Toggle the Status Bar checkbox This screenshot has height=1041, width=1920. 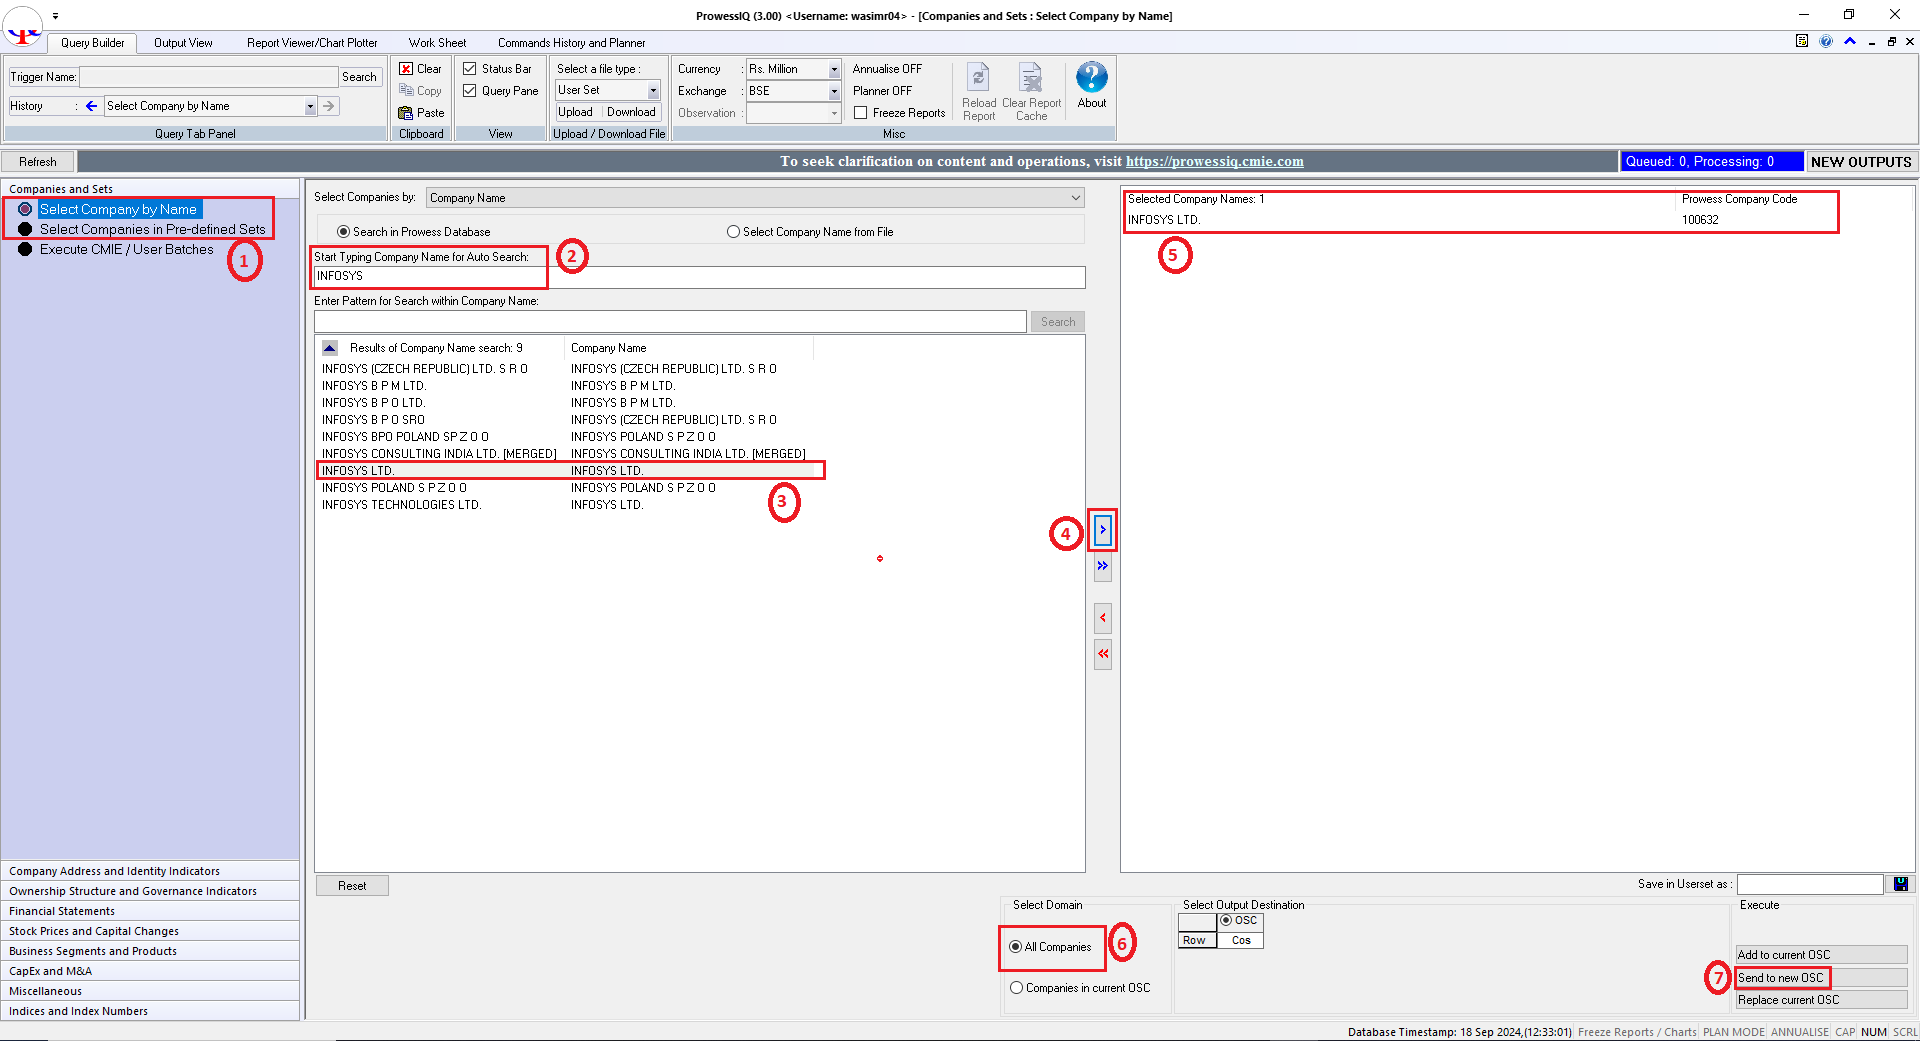click(x=469, y=69)
